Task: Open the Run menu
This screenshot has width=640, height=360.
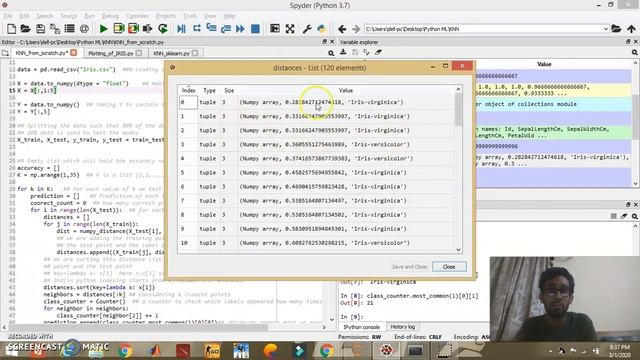Action: click(x=90, y=16)
